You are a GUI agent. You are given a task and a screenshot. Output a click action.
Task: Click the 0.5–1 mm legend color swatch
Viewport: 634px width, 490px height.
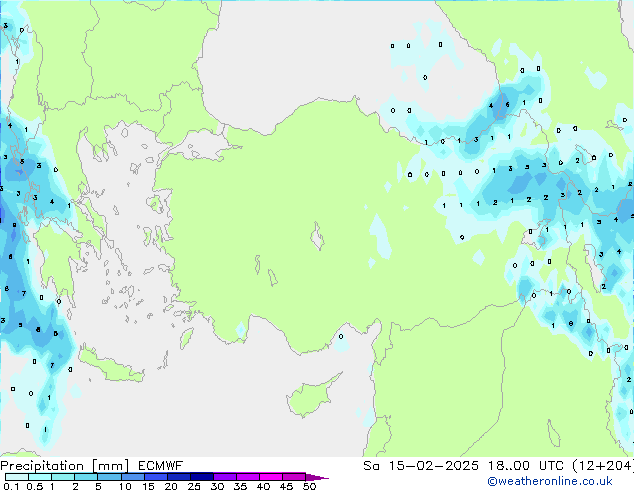(x=40, y=477)
